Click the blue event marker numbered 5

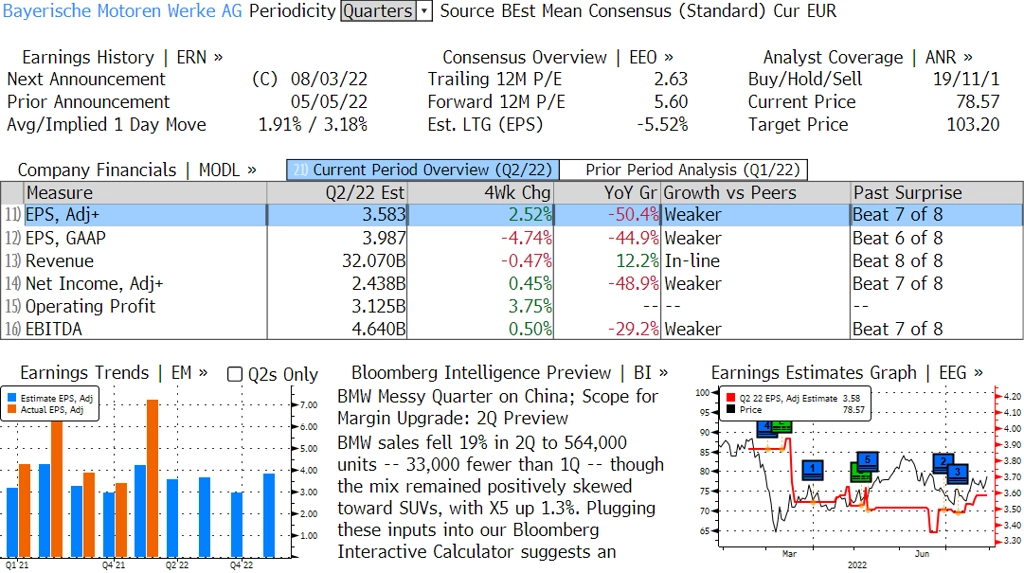tap(867, 461)
